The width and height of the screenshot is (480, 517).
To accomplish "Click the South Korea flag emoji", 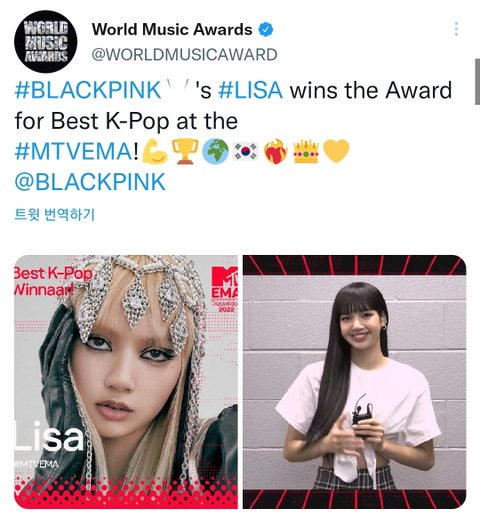I will coord(246,152).
